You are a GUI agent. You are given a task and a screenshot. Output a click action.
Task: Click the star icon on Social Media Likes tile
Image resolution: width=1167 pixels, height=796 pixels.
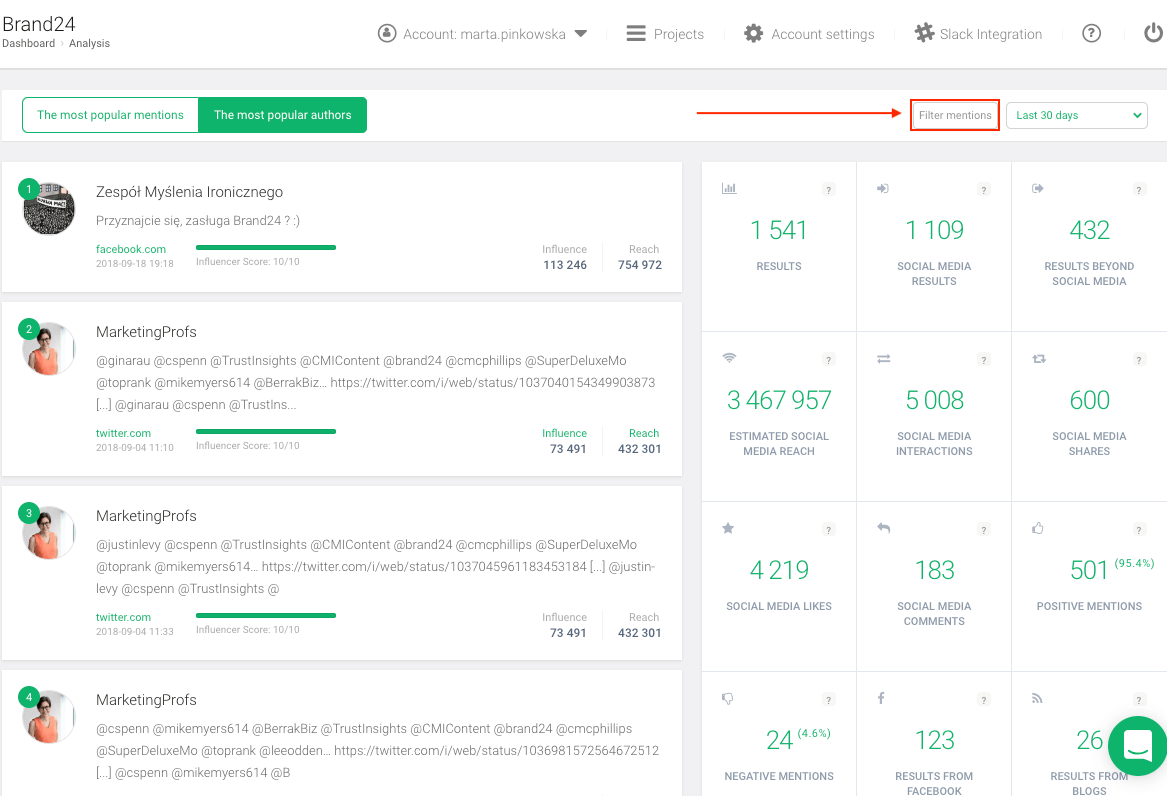(728, 528)
